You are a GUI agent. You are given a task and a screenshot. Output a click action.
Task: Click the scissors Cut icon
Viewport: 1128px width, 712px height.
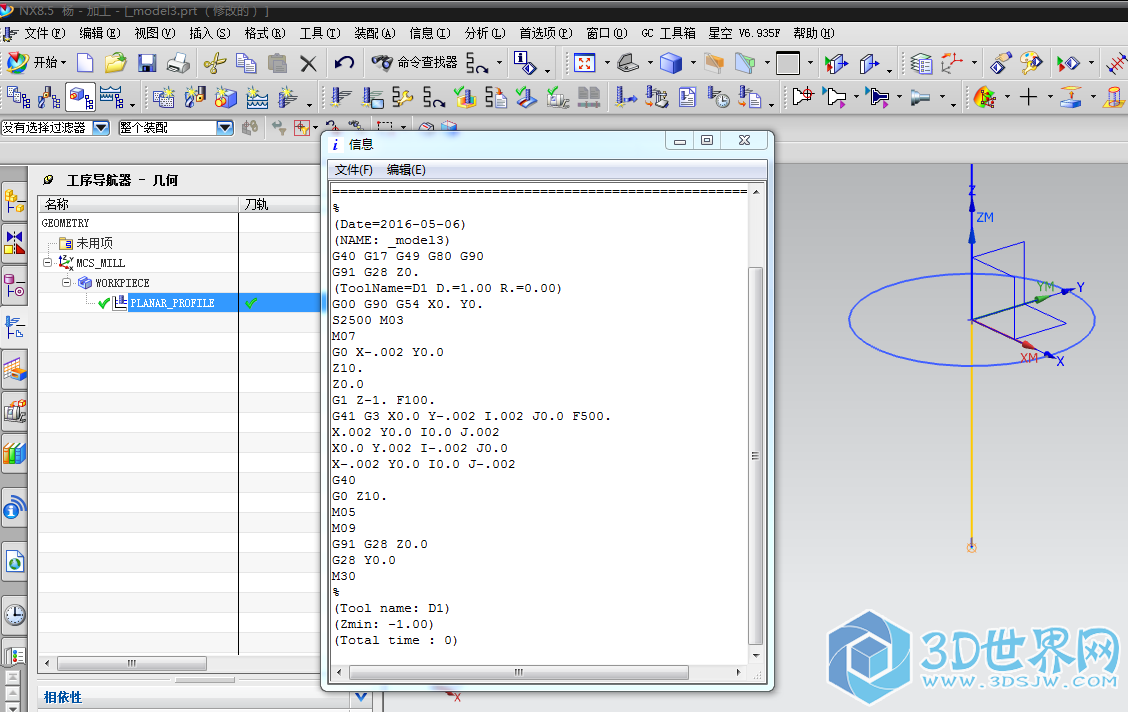(214, 63)
